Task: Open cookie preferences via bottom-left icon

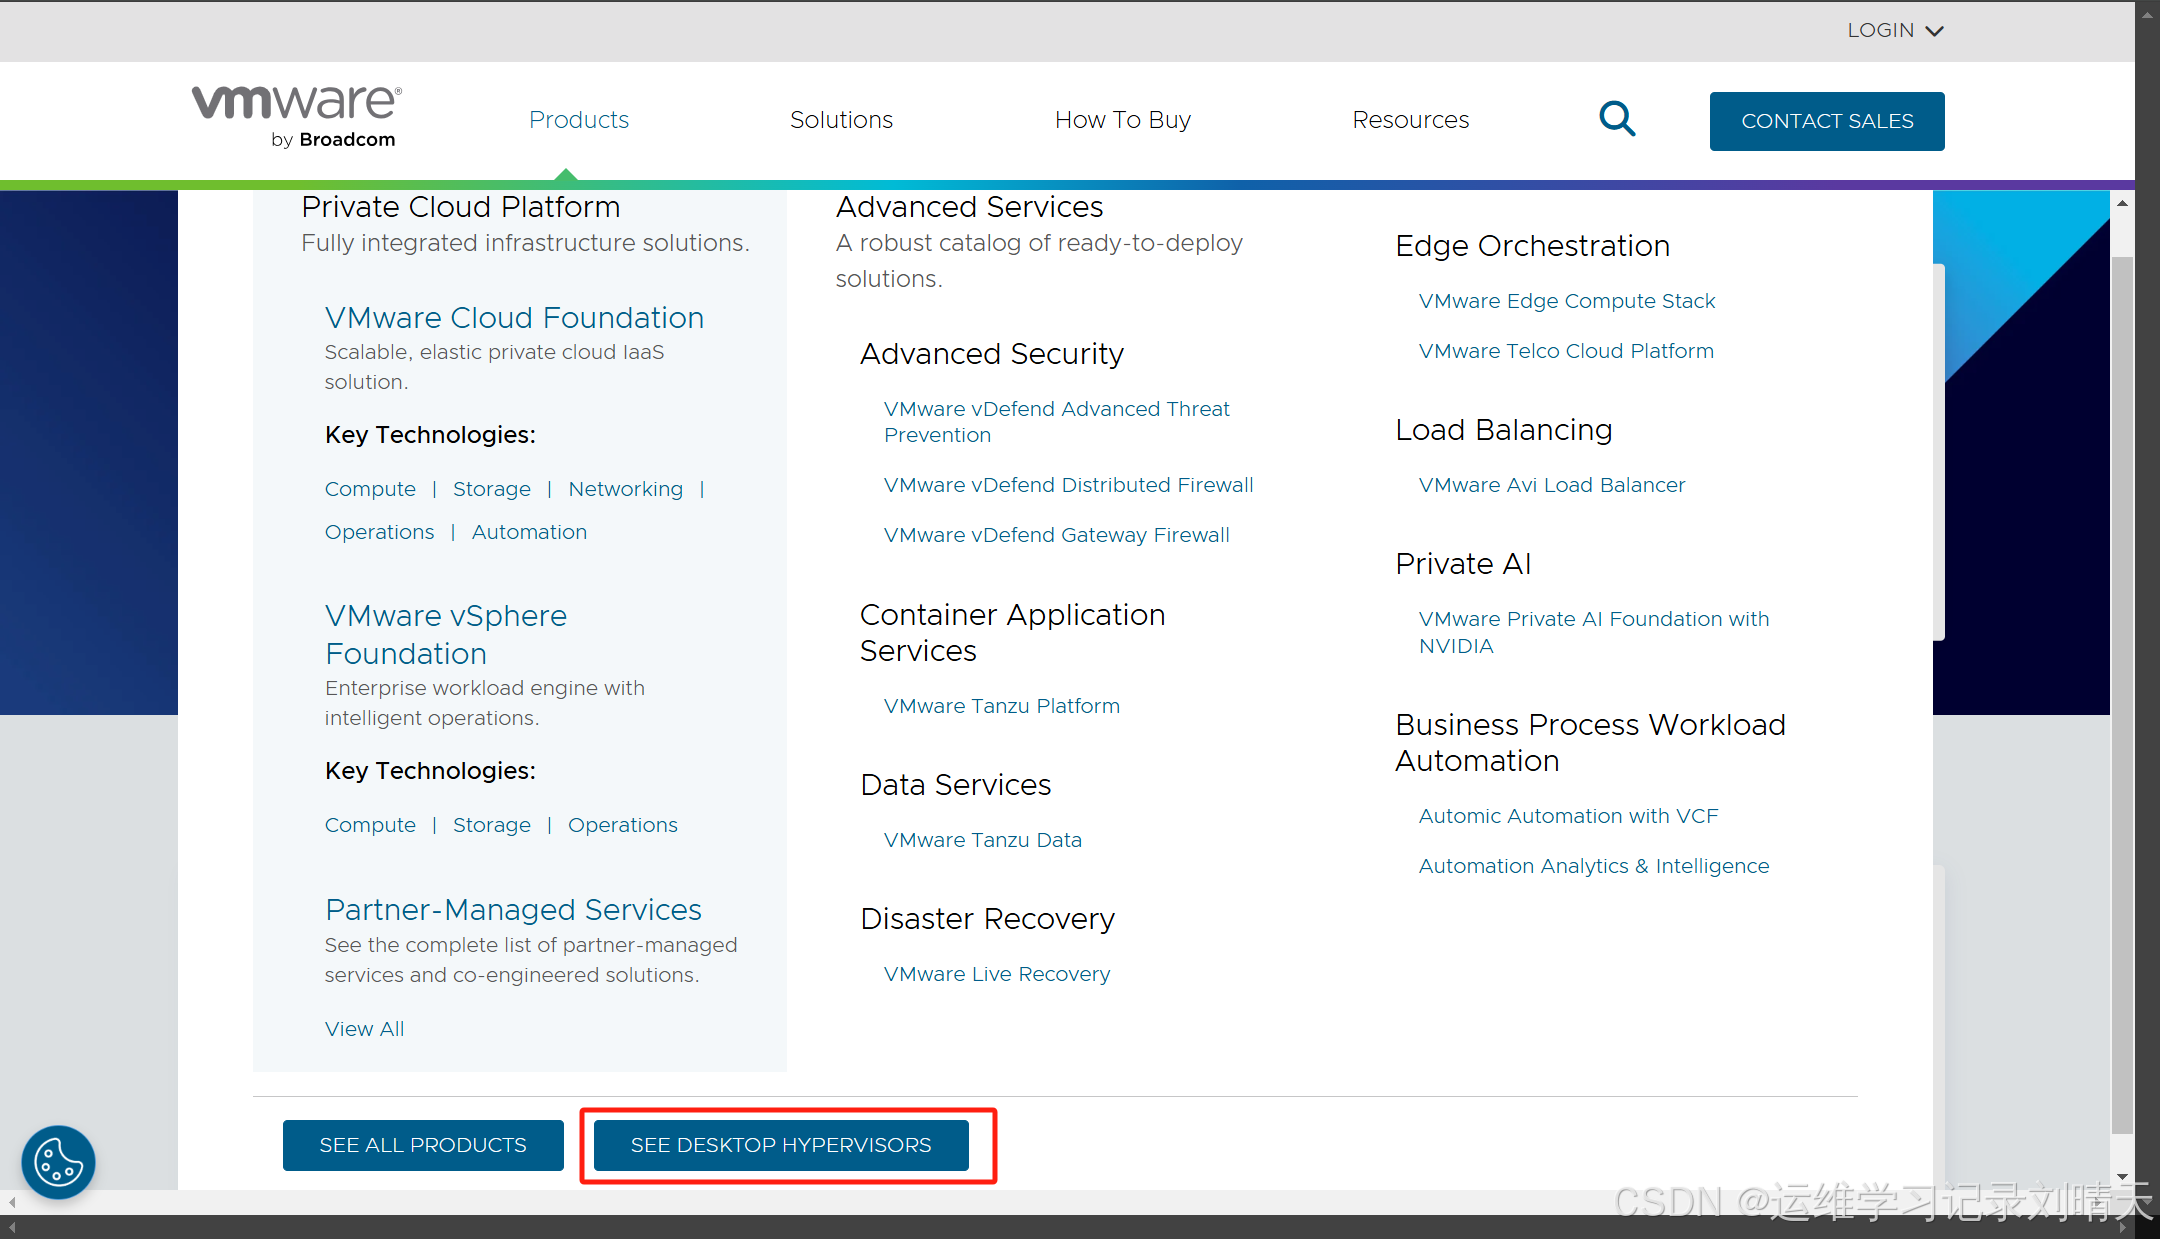Action: [57, 1162]
